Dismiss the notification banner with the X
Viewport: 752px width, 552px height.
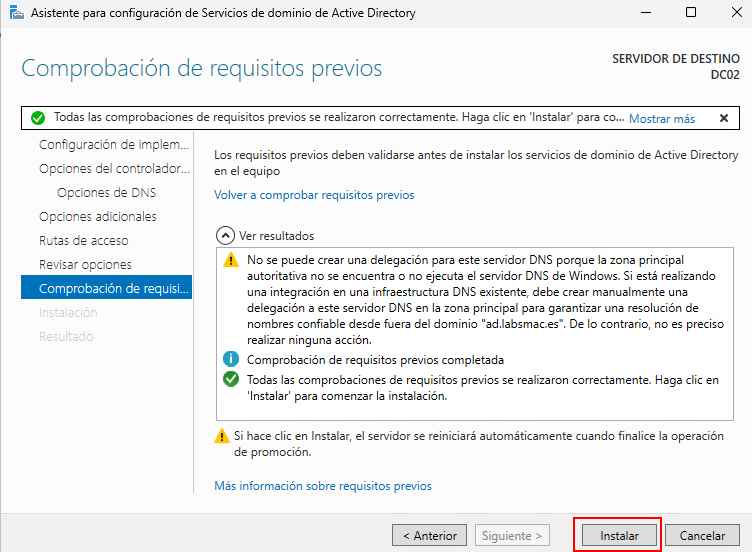[x=724, y=118]
